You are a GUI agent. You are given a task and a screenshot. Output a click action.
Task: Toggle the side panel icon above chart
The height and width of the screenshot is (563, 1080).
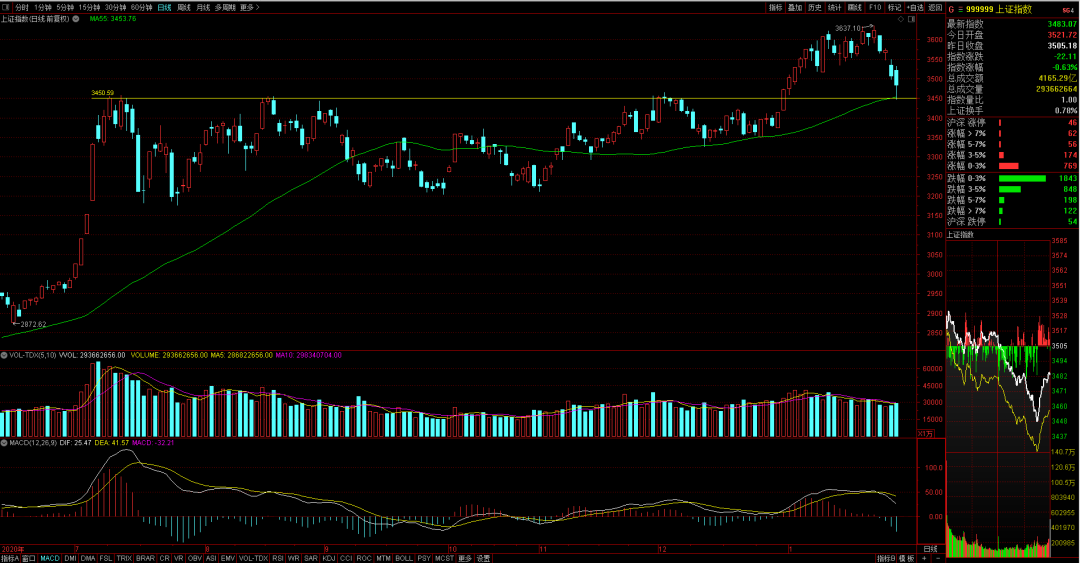click(x=911, y=19)
